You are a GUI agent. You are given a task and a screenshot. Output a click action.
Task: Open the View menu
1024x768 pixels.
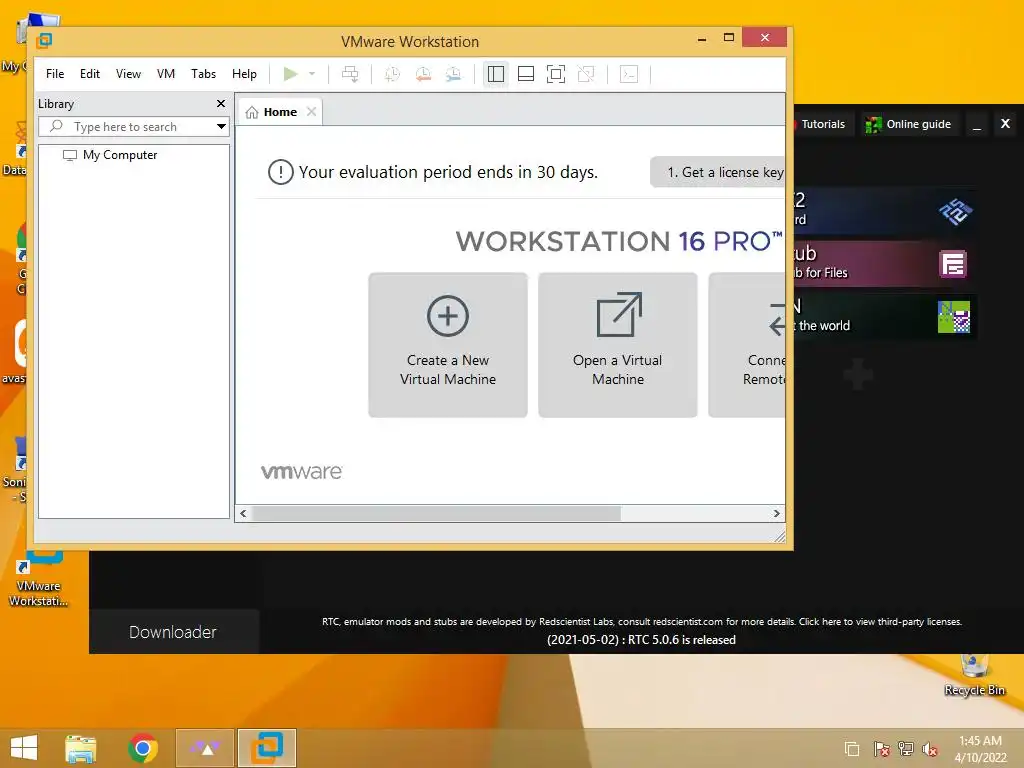coord(128,74)
